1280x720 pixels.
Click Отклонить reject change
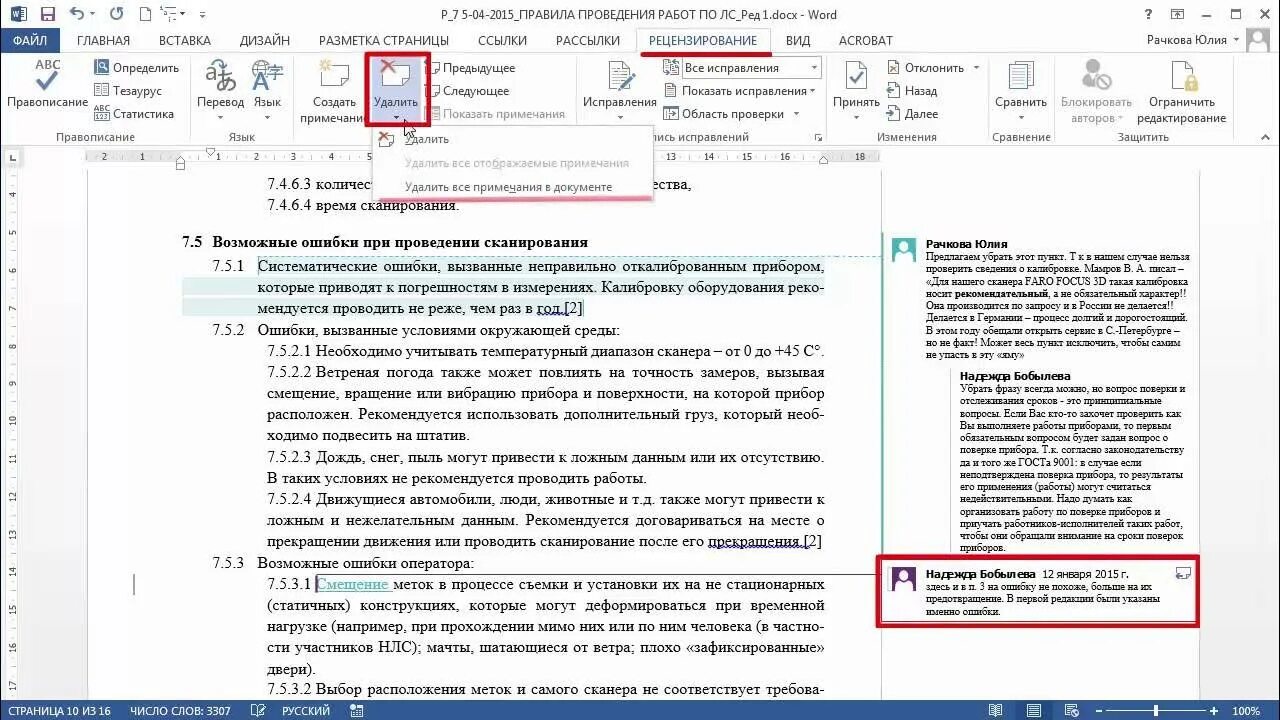point(925,68)
